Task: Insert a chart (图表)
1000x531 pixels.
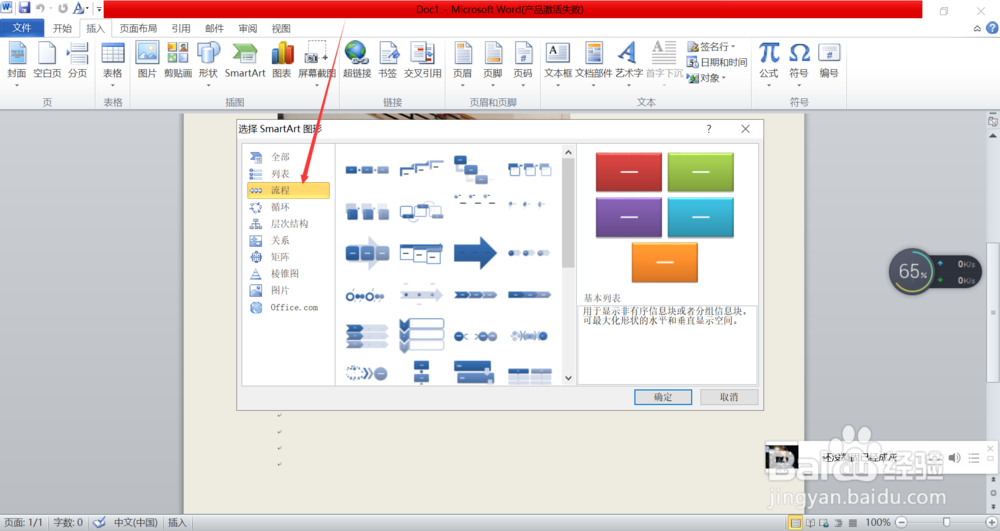Action: (282, 61)
